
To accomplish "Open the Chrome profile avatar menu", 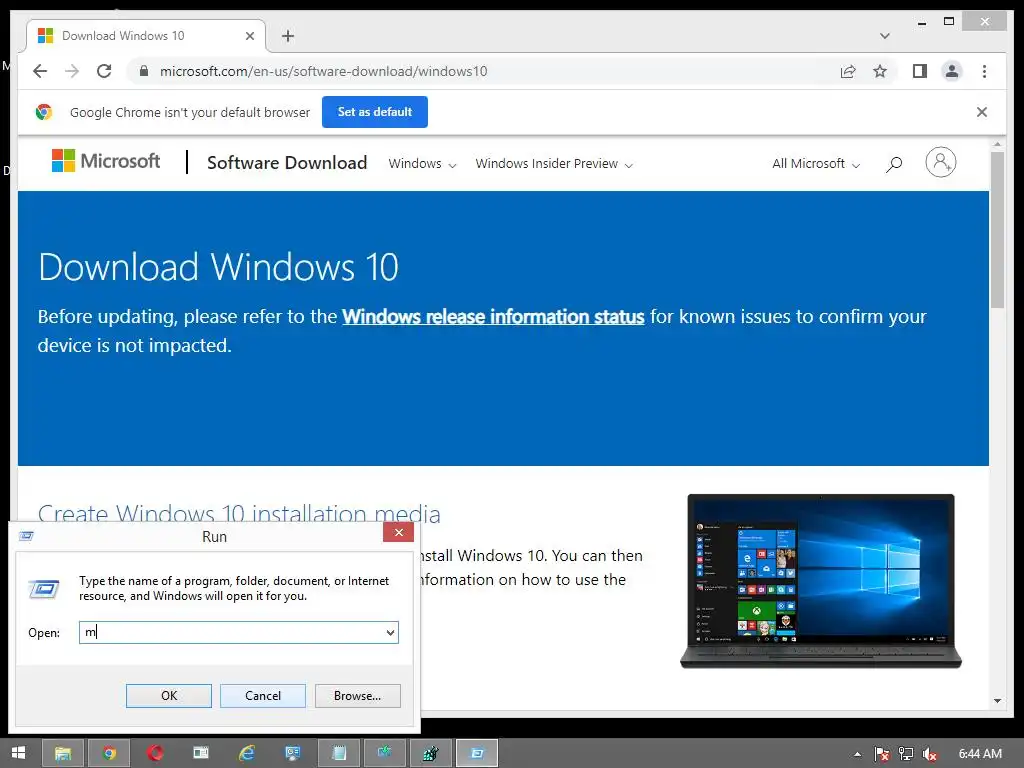I will (x=952, y=71).
